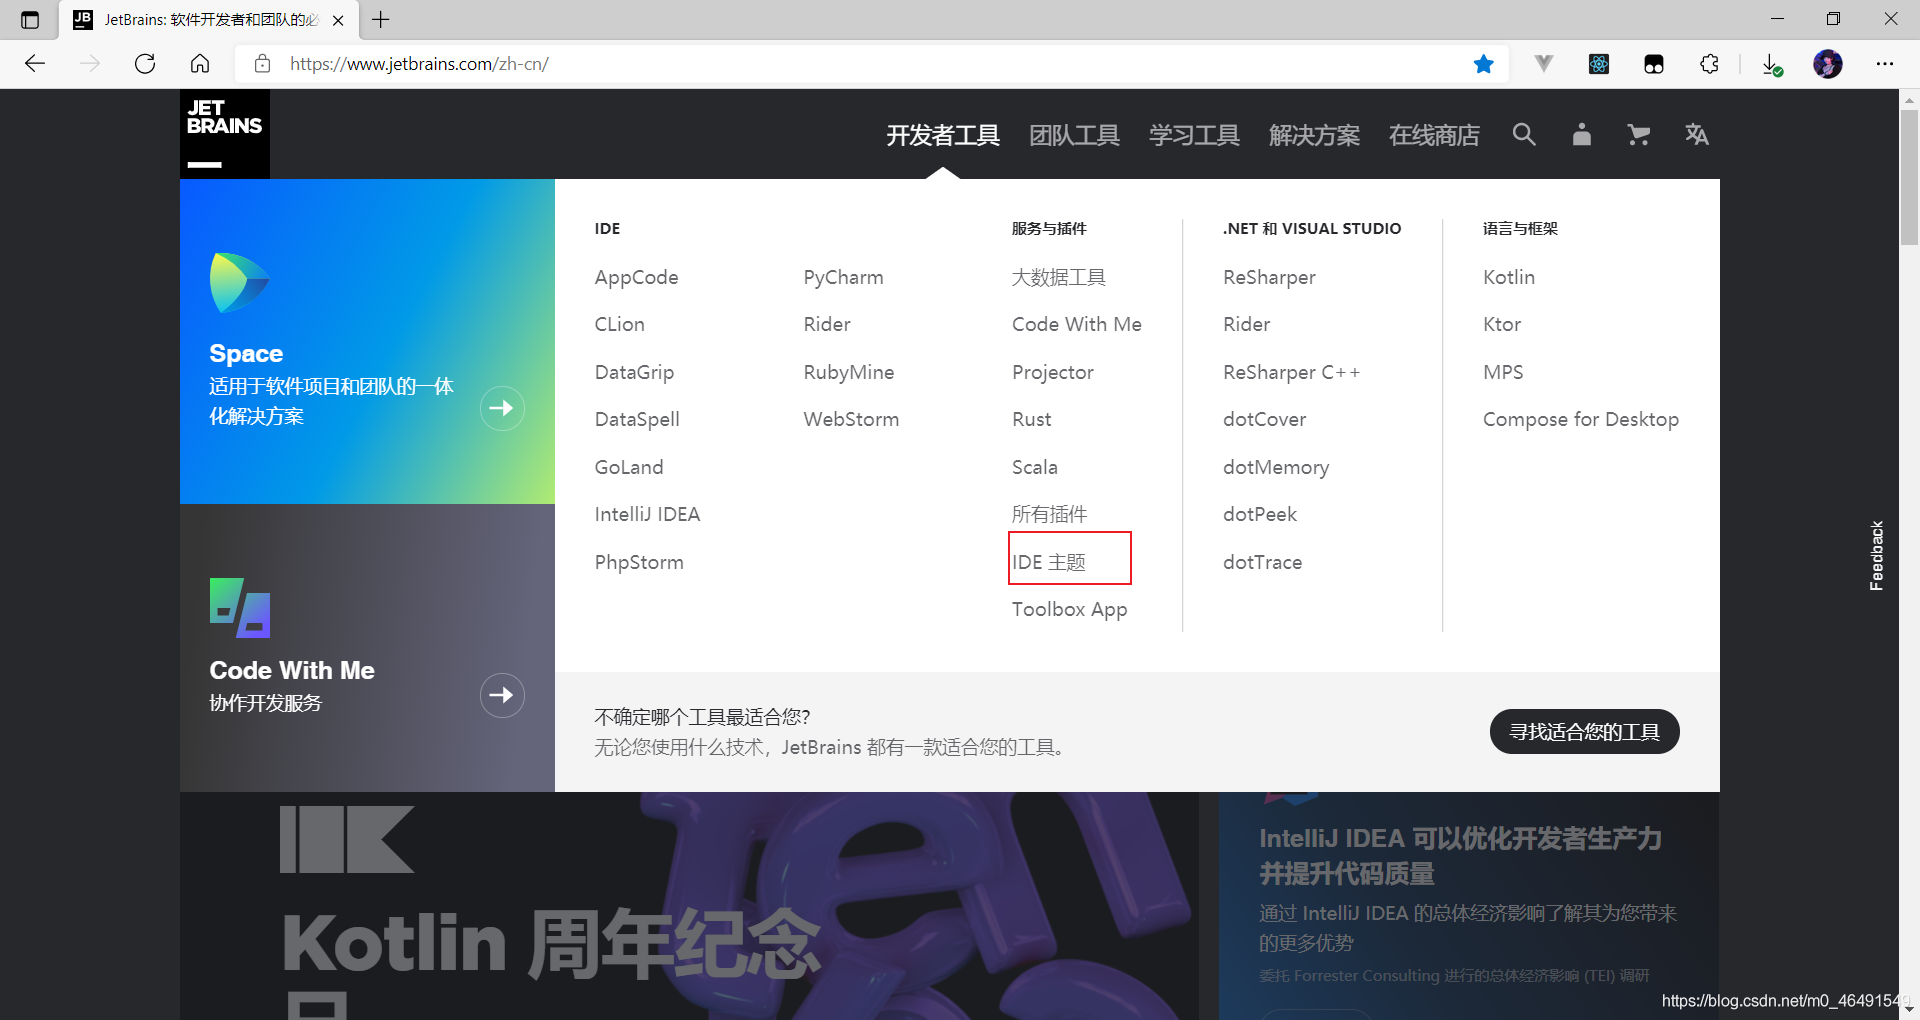
Task: Open the dotMemory link
Action: point(1276,467)
